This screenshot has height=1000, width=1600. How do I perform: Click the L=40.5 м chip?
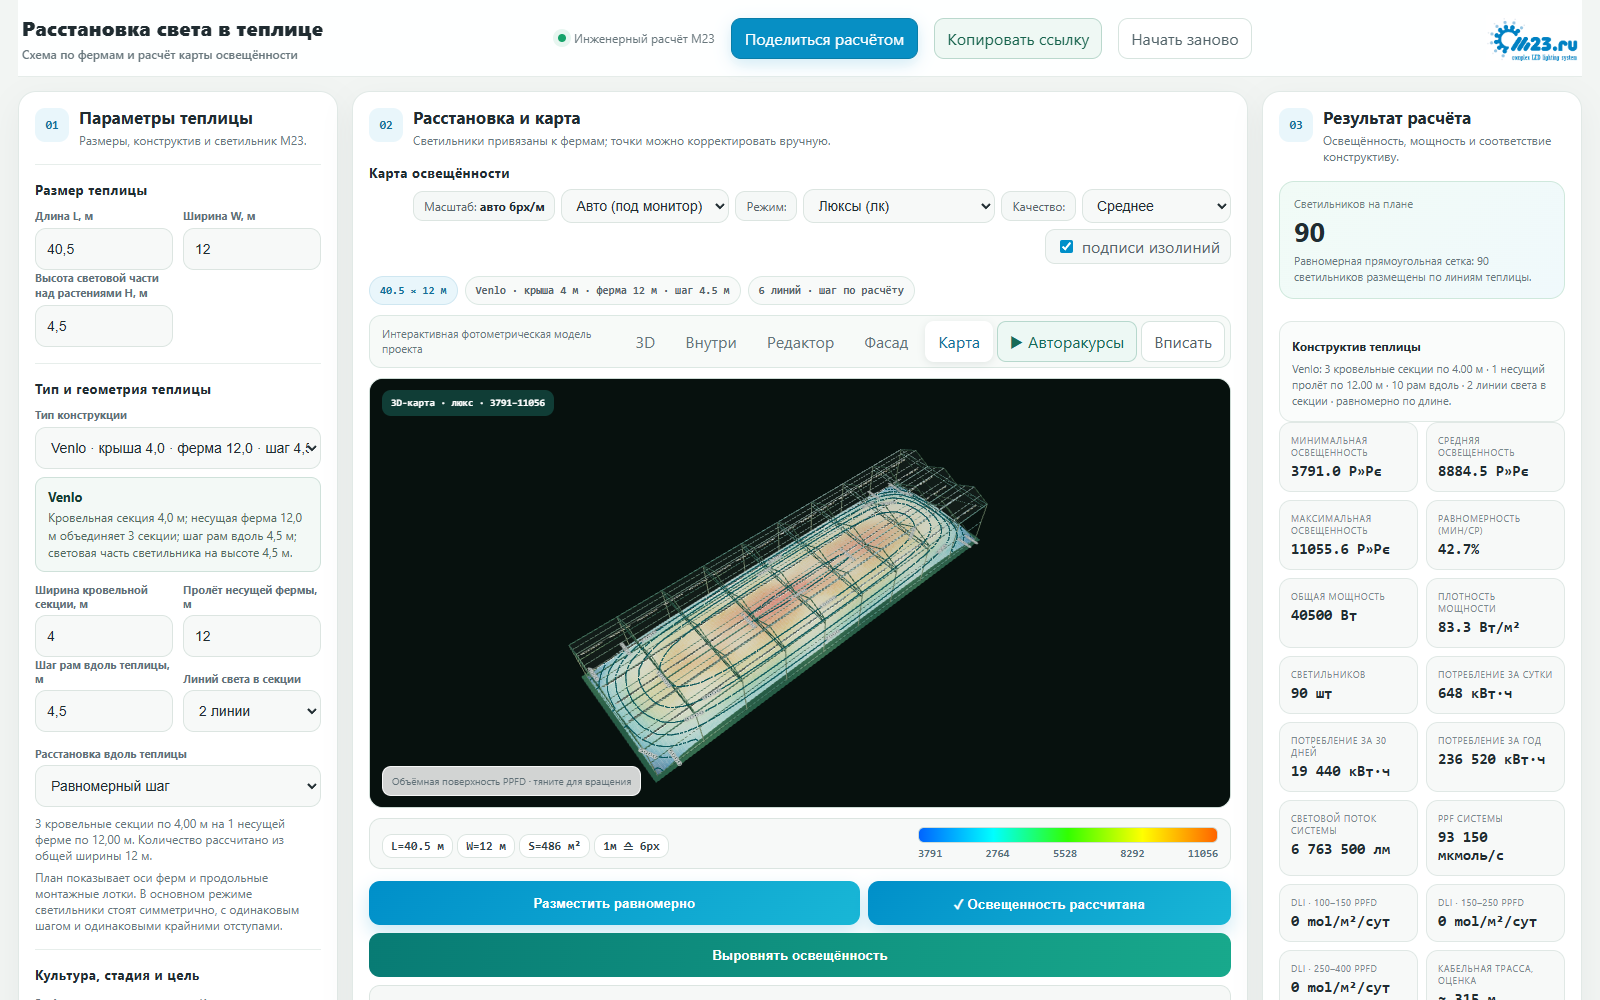[417, 846]
